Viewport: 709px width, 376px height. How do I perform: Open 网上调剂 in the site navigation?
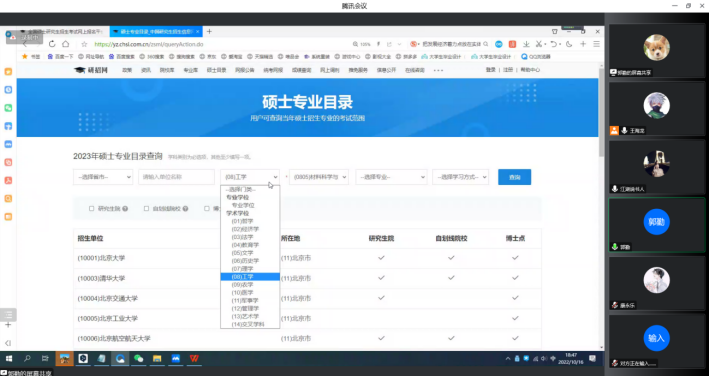pyautogui.click(x=330, y=70)
